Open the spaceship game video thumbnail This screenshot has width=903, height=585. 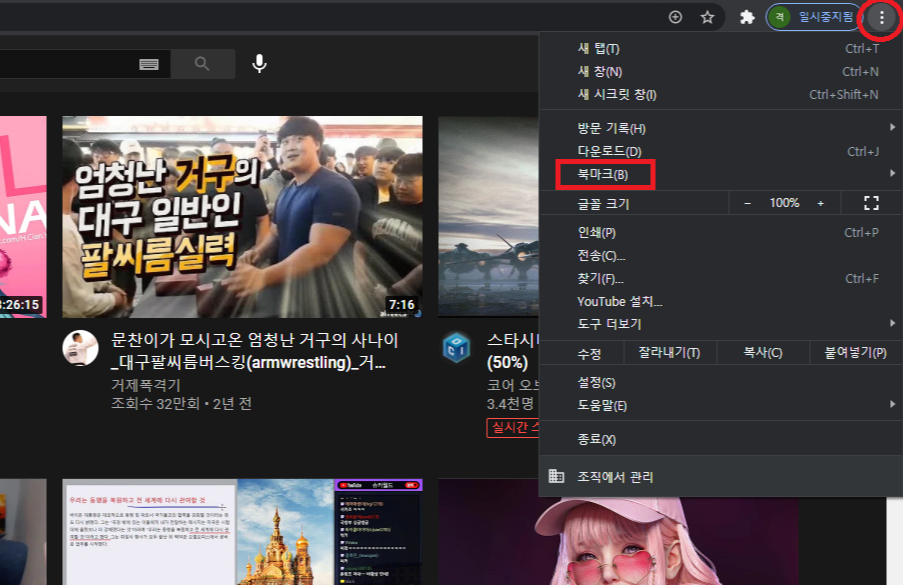coord(488,216)
